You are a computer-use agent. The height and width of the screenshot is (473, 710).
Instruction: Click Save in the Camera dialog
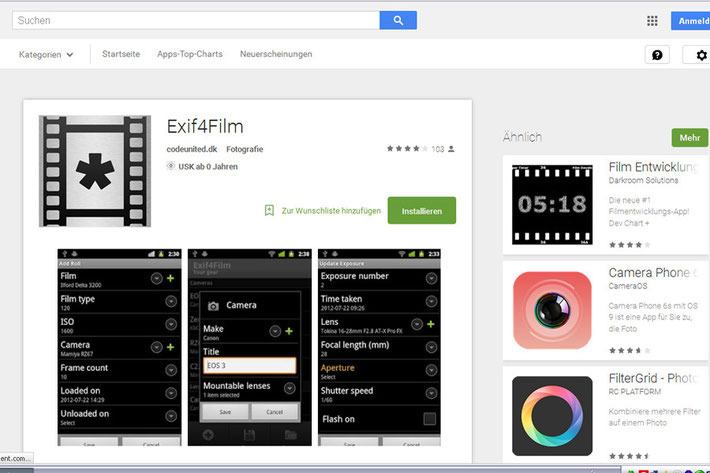[x=225, y=412]
